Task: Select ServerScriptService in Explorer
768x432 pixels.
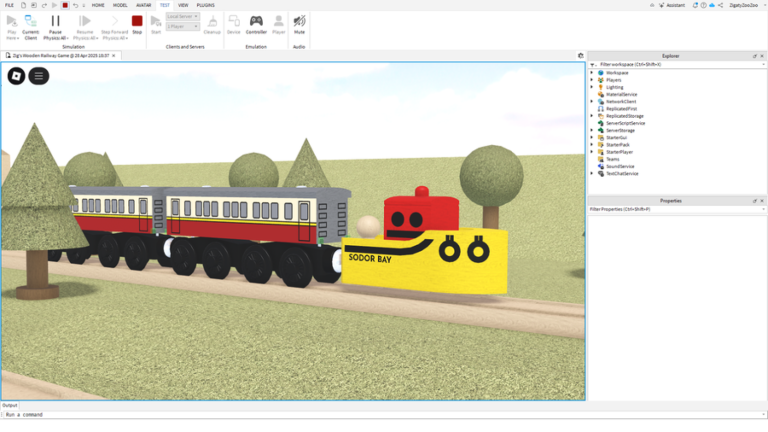Action: click(625, 123)
